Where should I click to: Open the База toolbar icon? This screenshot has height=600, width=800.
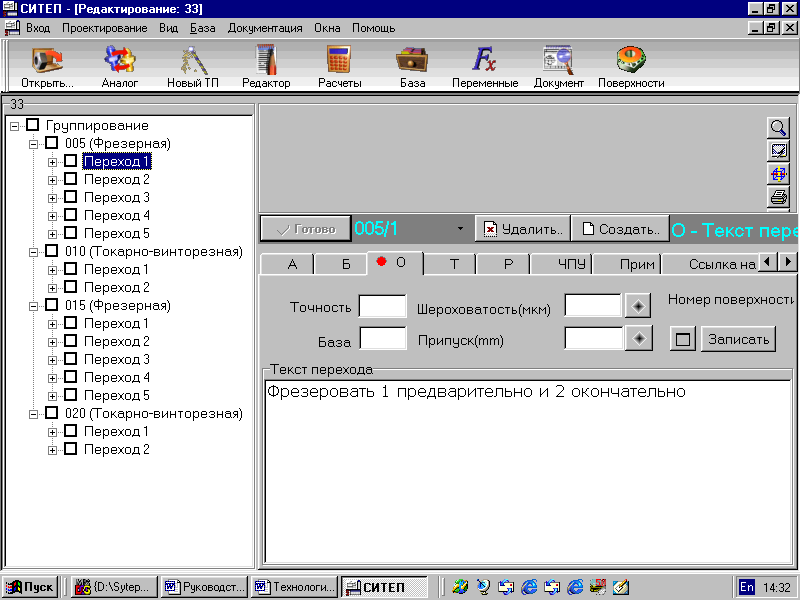412,66
